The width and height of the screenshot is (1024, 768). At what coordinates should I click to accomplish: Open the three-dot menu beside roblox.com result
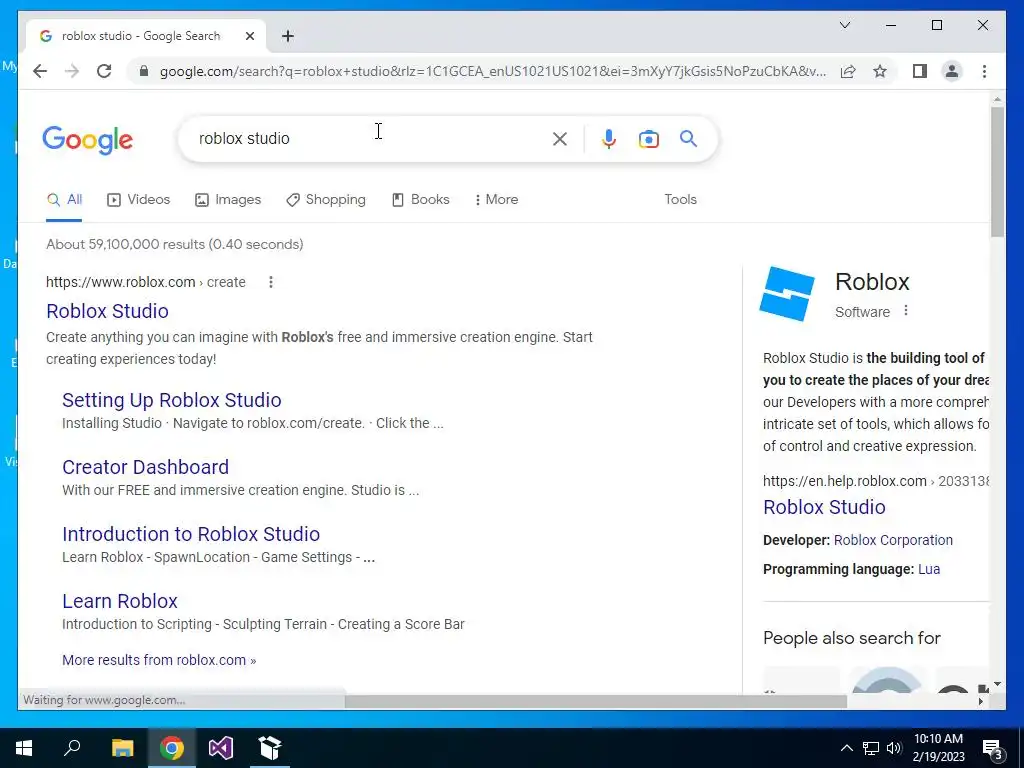(x=270, y=282)
